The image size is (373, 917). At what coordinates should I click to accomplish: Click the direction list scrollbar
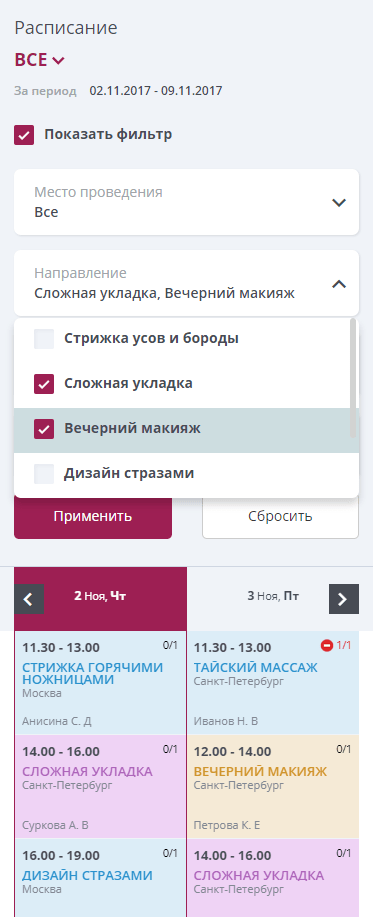[353, 378]
